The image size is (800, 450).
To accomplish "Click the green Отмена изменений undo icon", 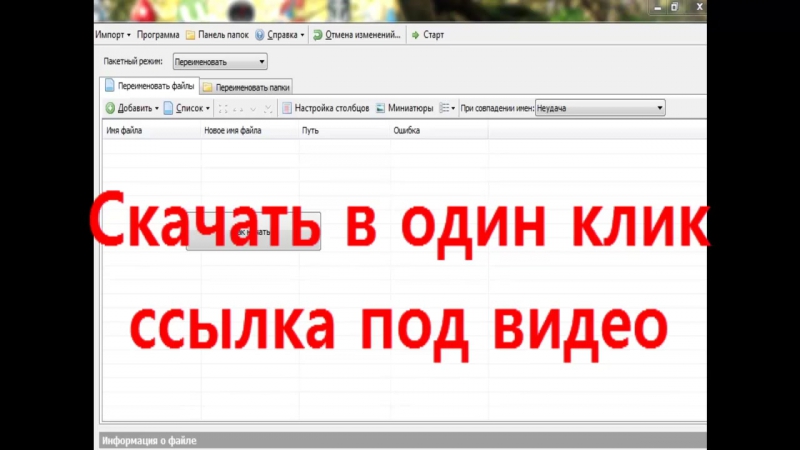I will (x=317, y=35).
